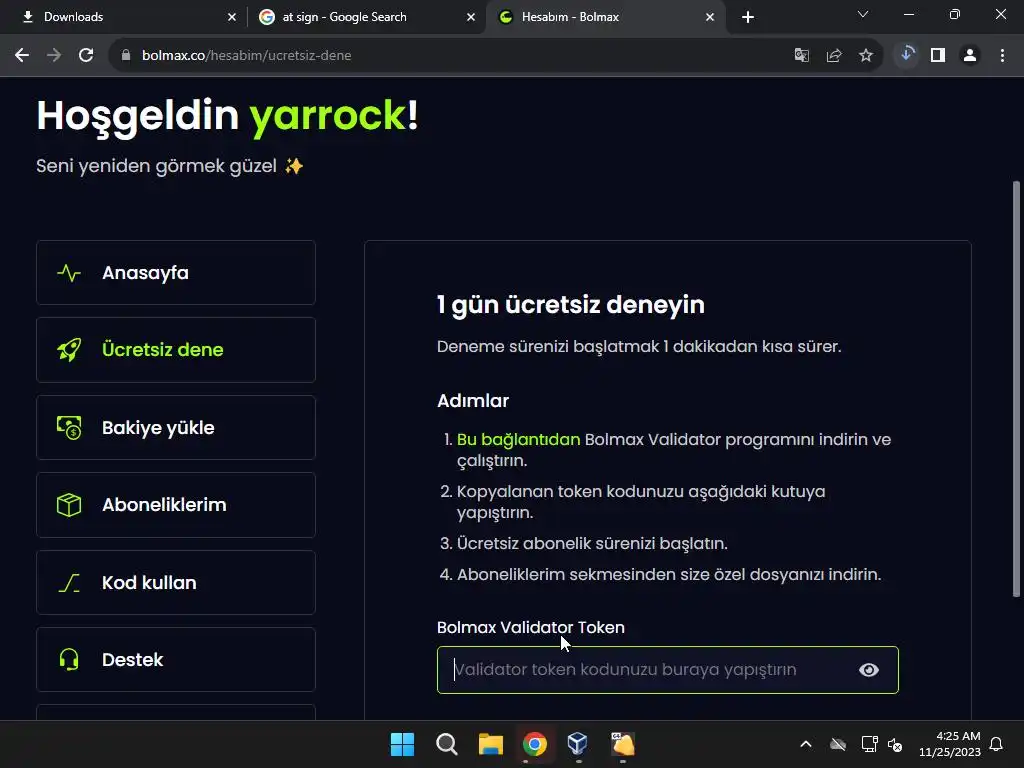Click the cube icon beside Aboneliklerim
Screen dimensions: 1024x768
69,505
